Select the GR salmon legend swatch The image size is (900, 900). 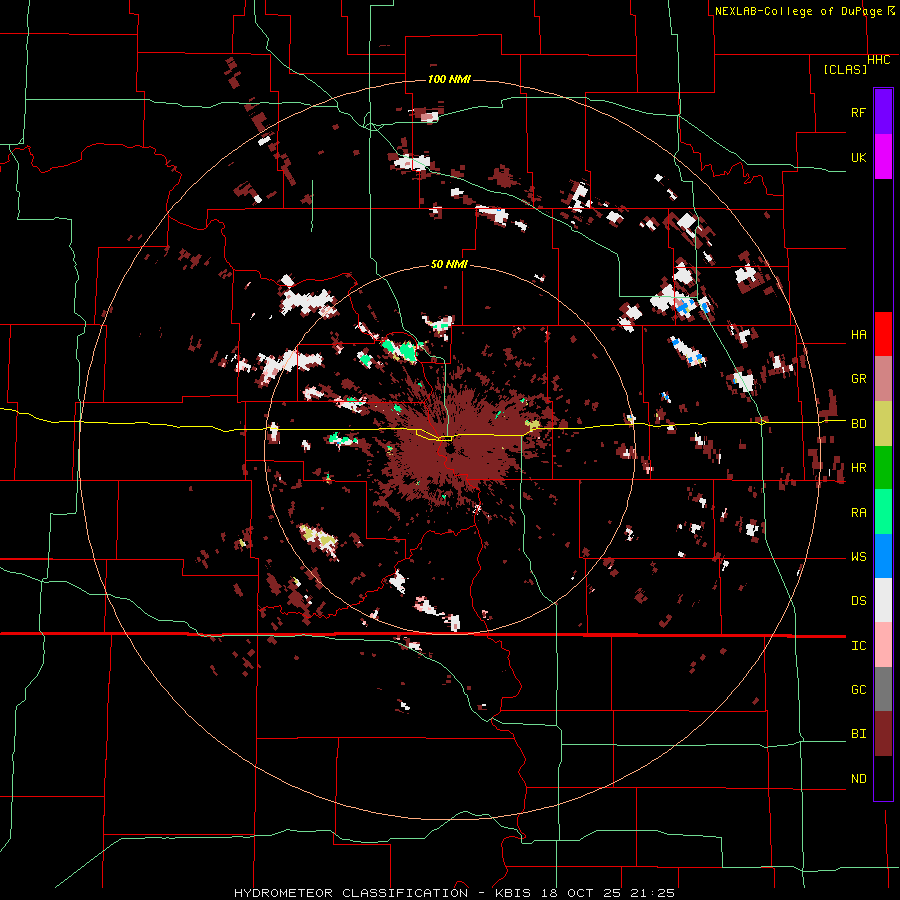(883, 379)
